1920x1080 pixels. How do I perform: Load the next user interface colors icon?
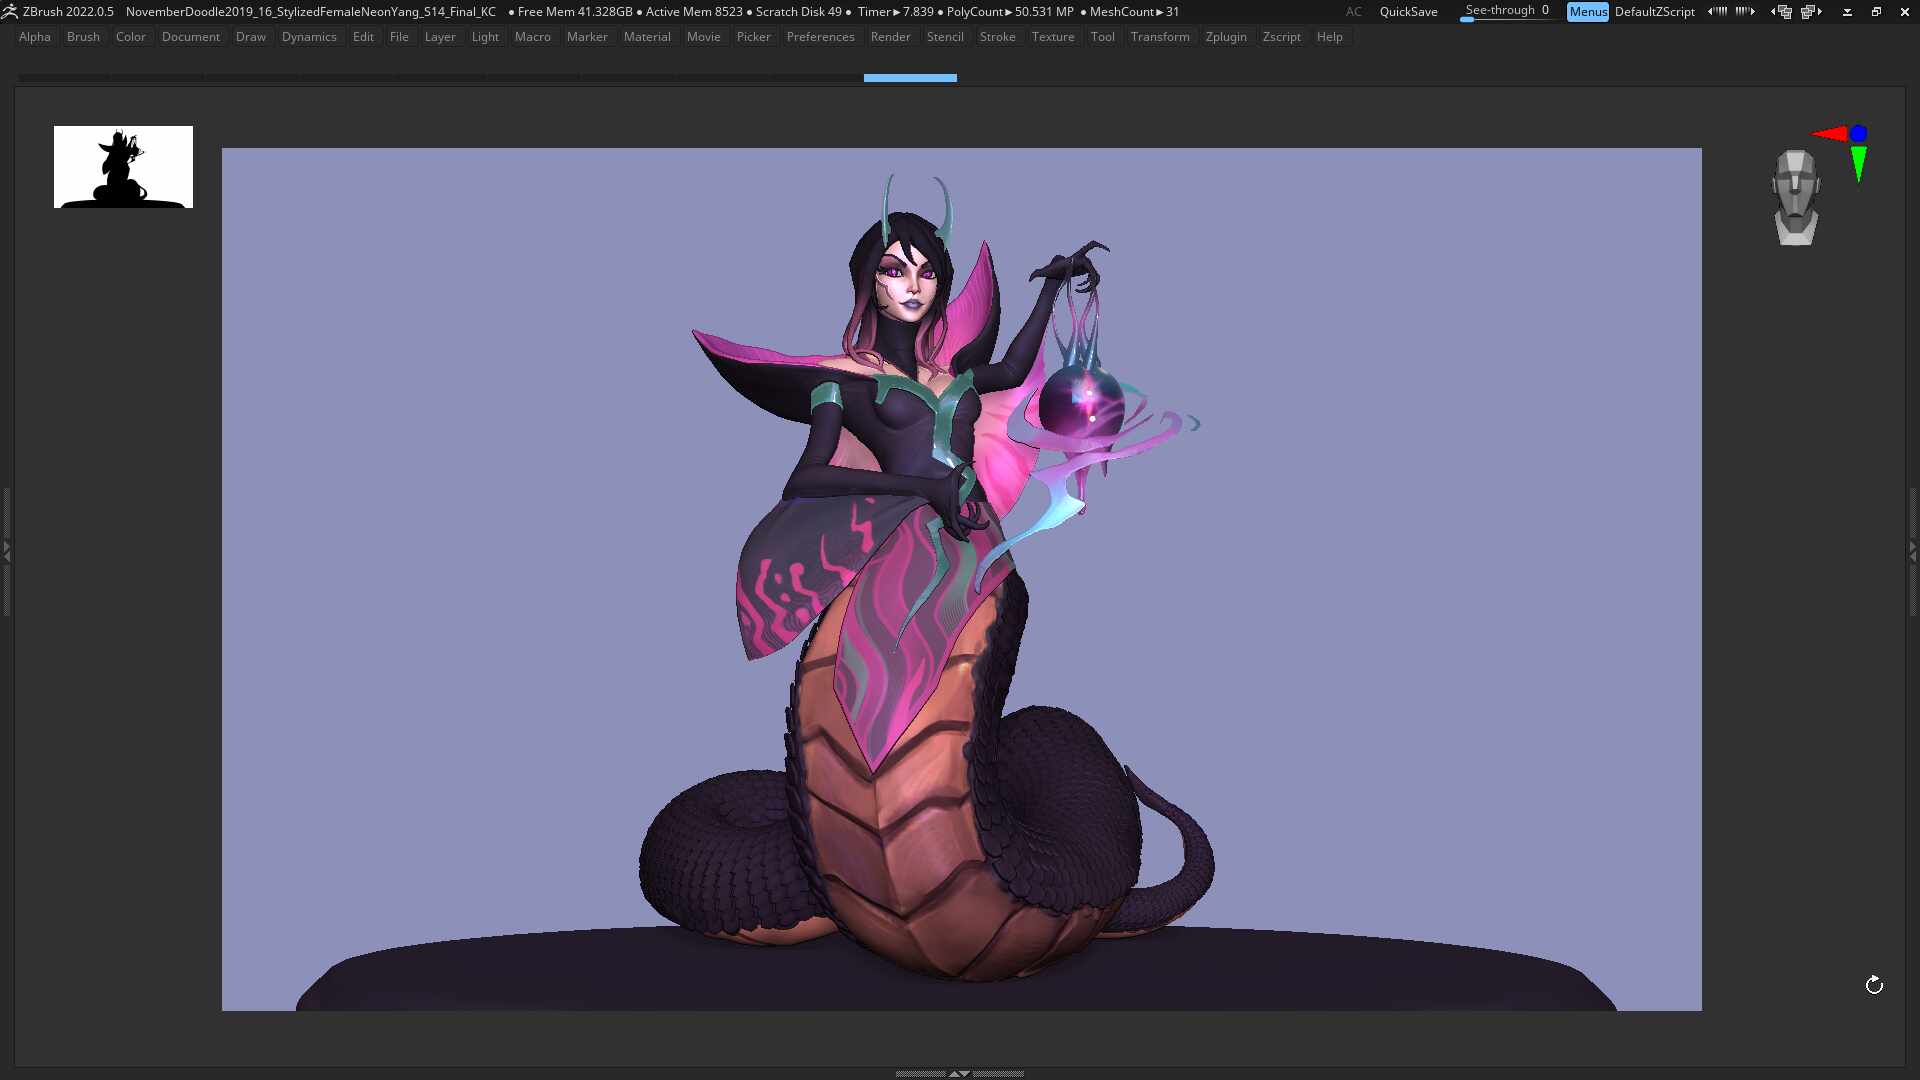[x=1745, y=11]
